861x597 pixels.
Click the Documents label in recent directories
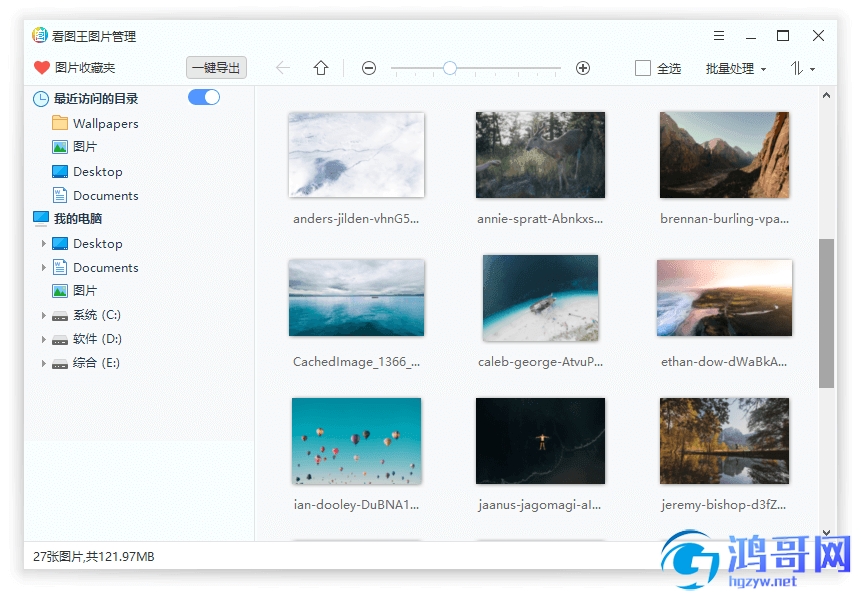[105, 196]
